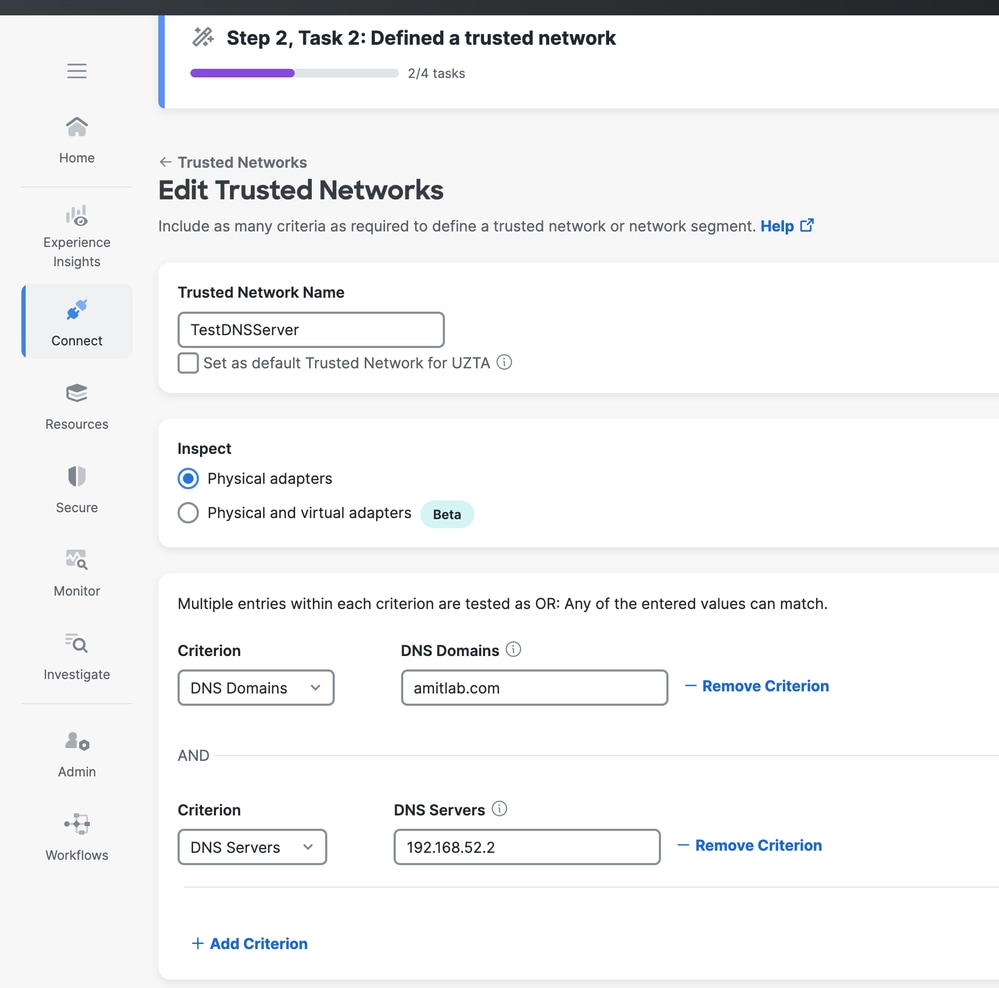Screen dimensions: 999x988
Task: Open the Home icon in sidebar
Action: pos(77,127)
